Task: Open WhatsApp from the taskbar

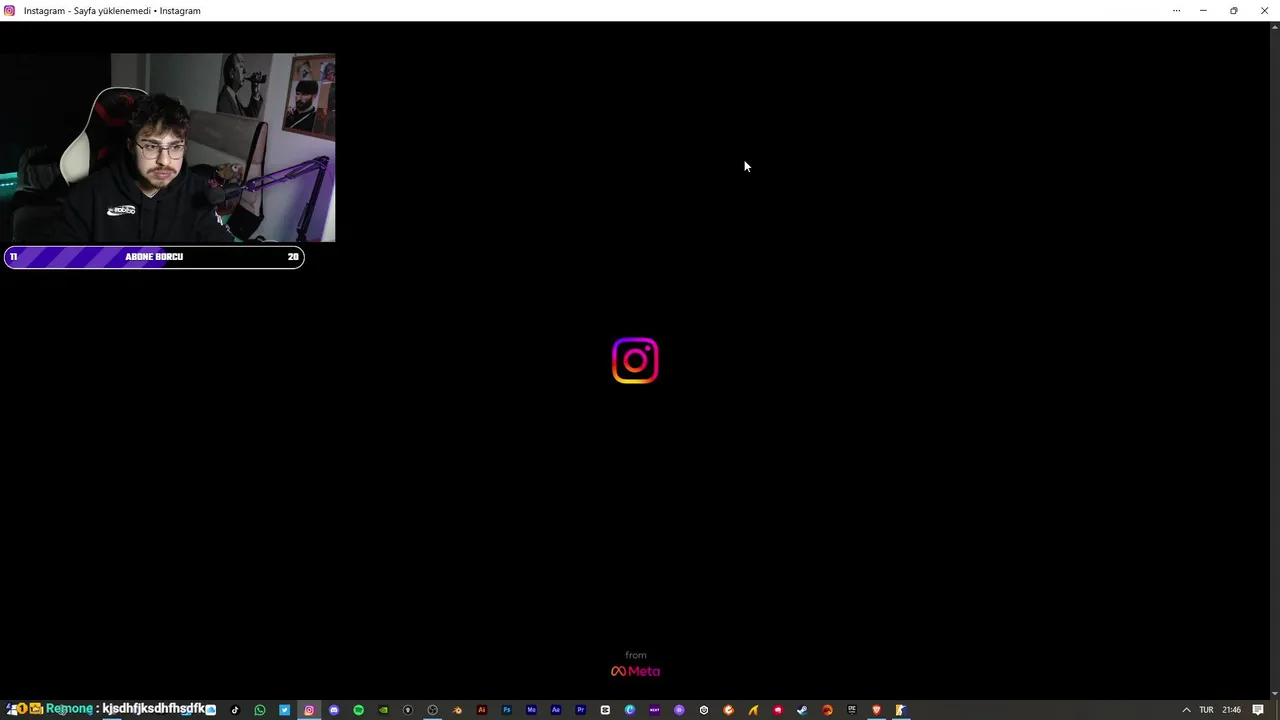Action: coord(259,710)
